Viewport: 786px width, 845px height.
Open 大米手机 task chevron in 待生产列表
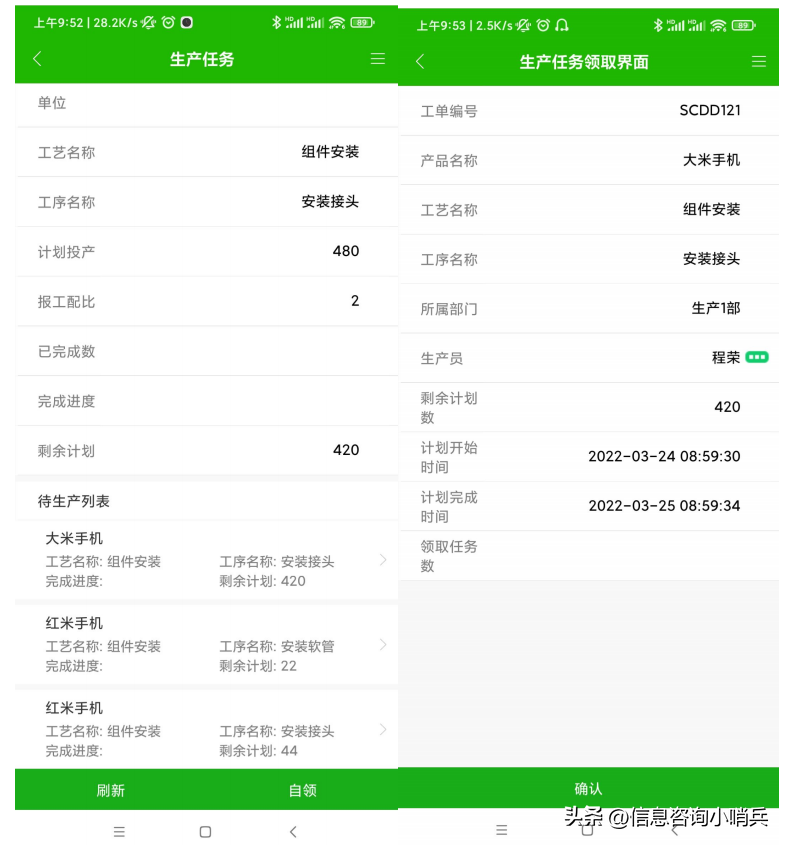tap(382, 559)
